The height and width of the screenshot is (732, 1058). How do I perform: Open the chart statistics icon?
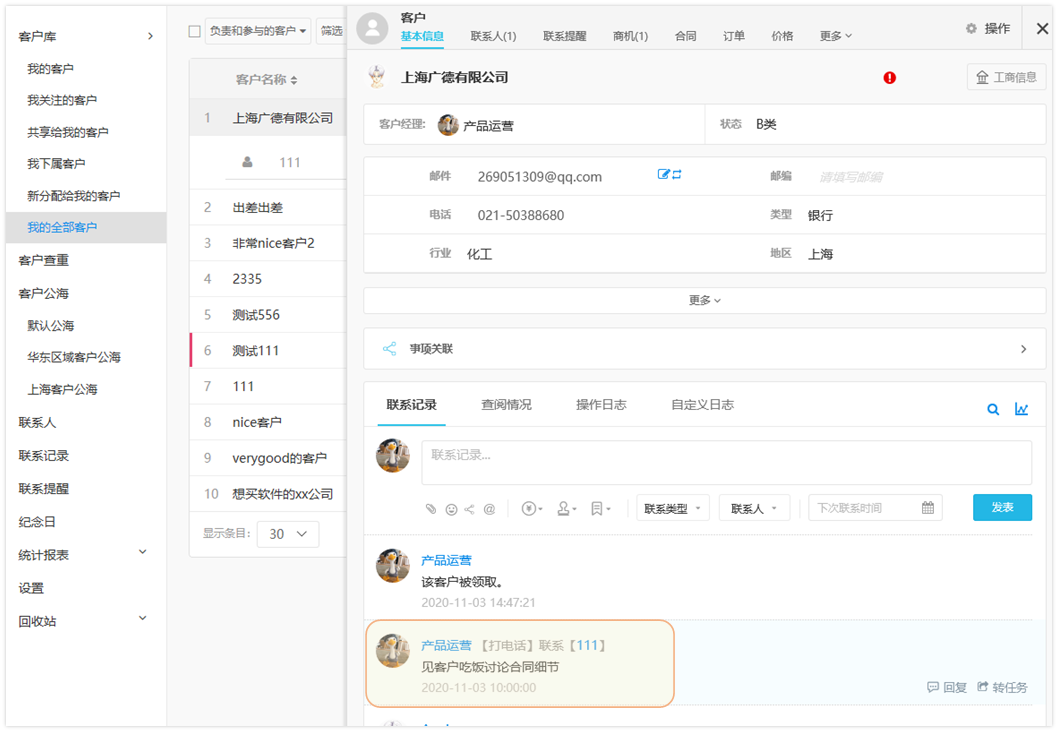pos(1021,409)
